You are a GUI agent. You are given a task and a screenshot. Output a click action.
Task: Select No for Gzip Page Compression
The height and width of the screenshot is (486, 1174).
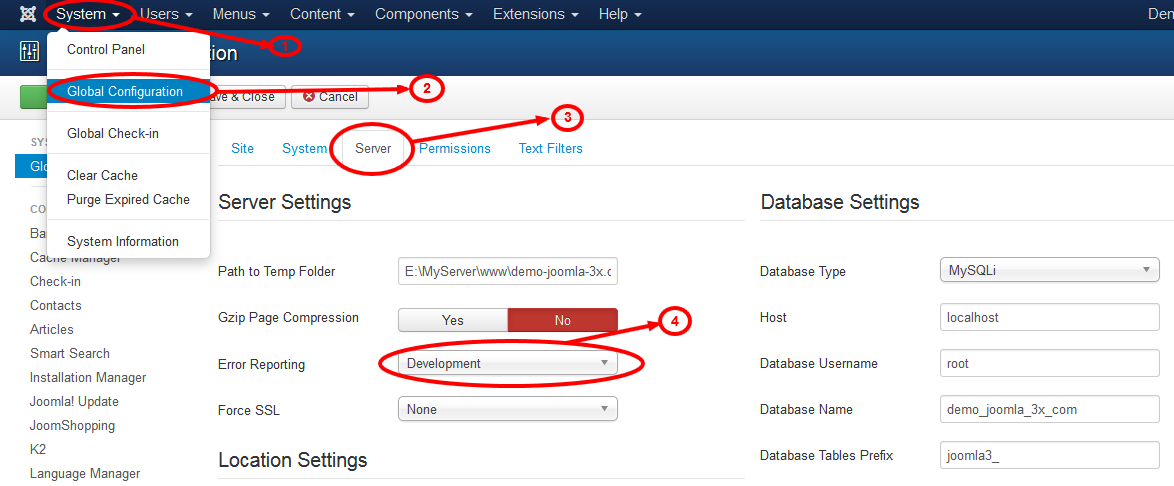[x=562, y=320]
